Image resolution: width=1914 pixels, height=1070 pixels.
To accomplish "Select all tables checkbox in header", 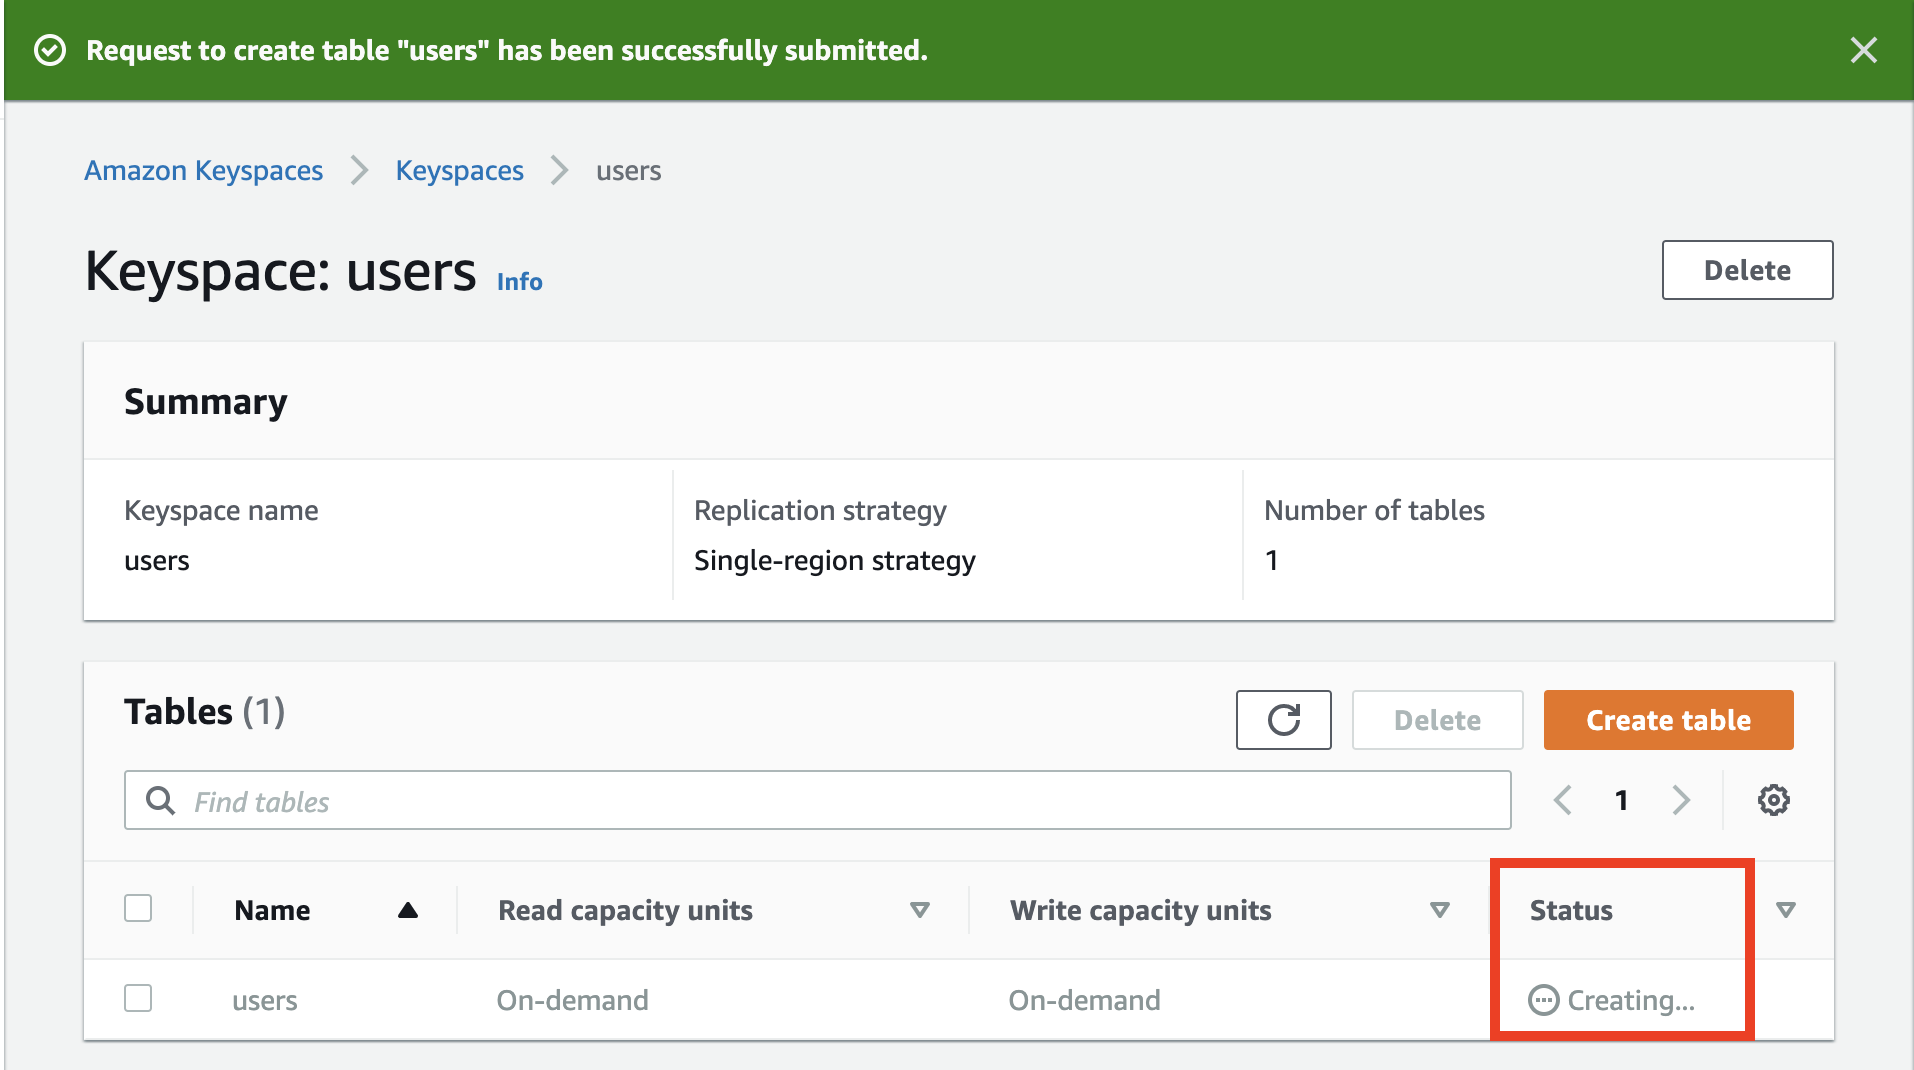I will coord(138,908).
